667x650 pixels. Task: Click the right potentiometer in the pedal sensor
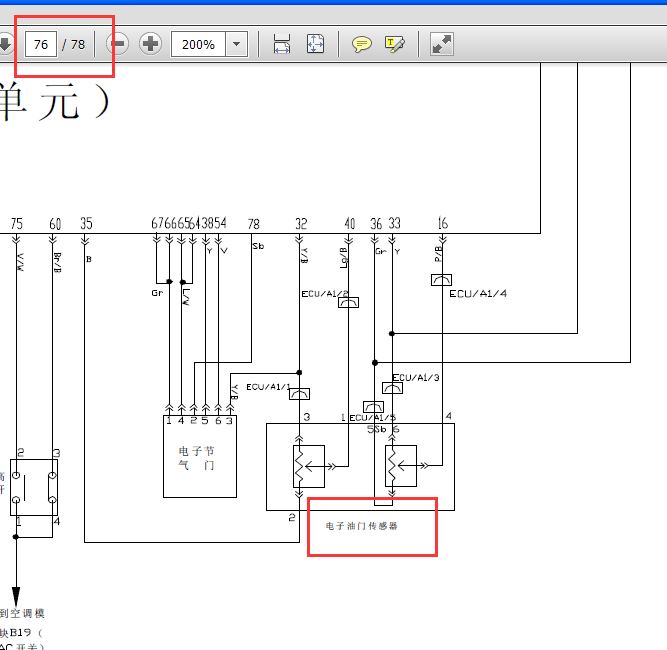(401, 466)
